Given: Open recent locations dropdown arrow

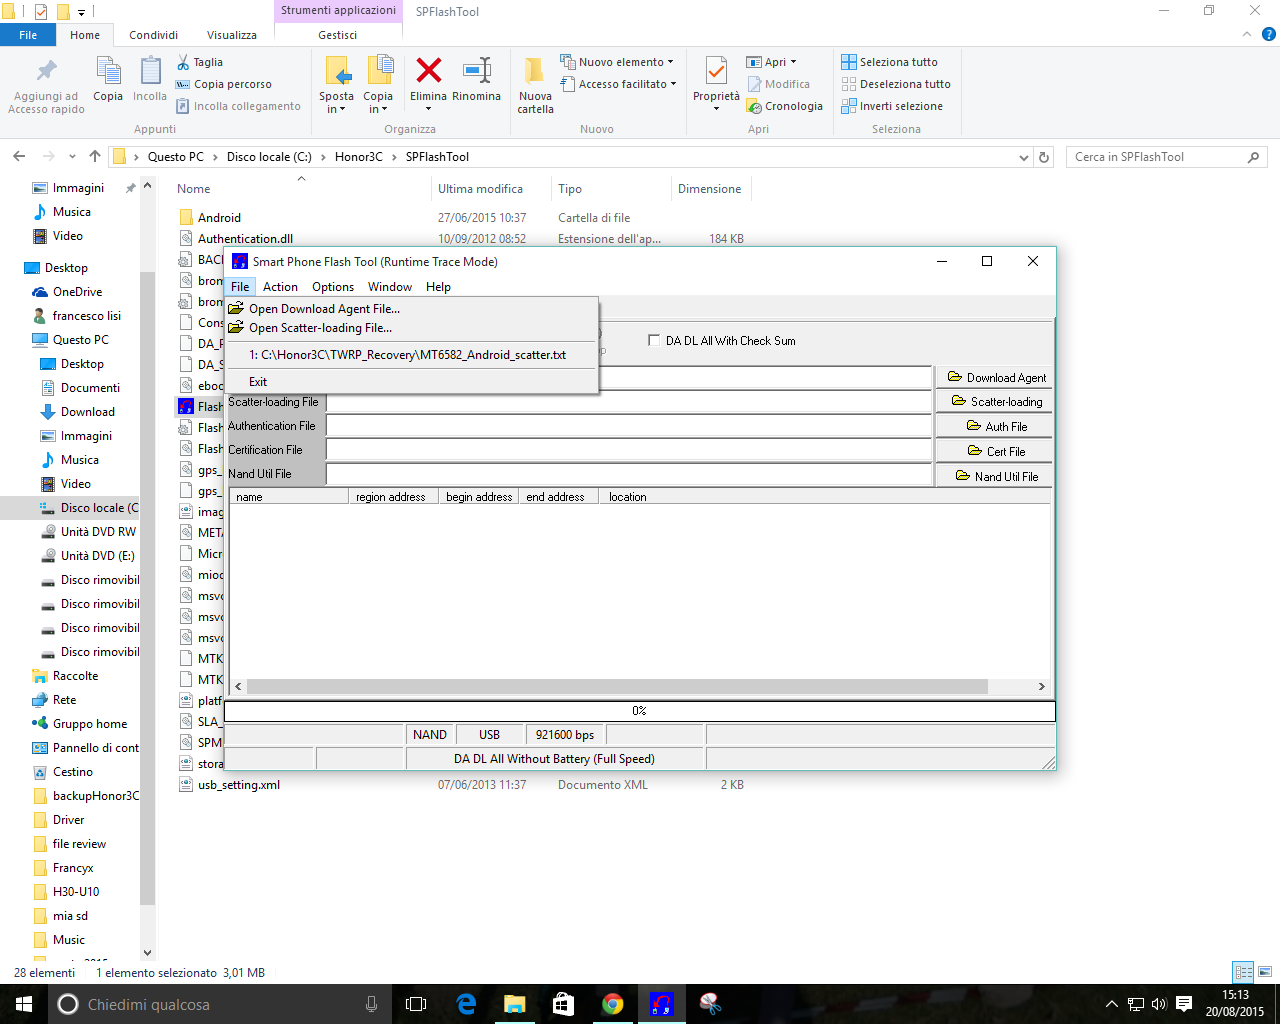Looking at the screenshot, I should [72, 157].
